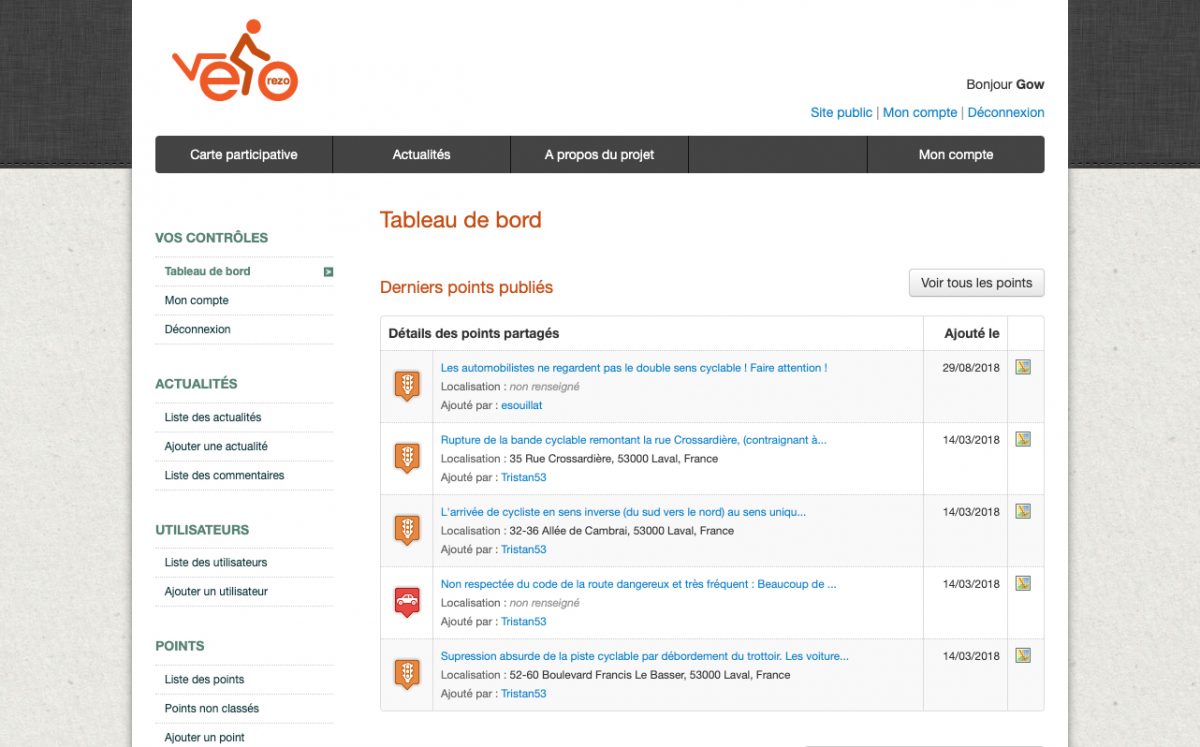This screenshot has height=747, width=1200.
Task: Choose Ajouter une actualité in the sidebar
Action: coord(216,447)
